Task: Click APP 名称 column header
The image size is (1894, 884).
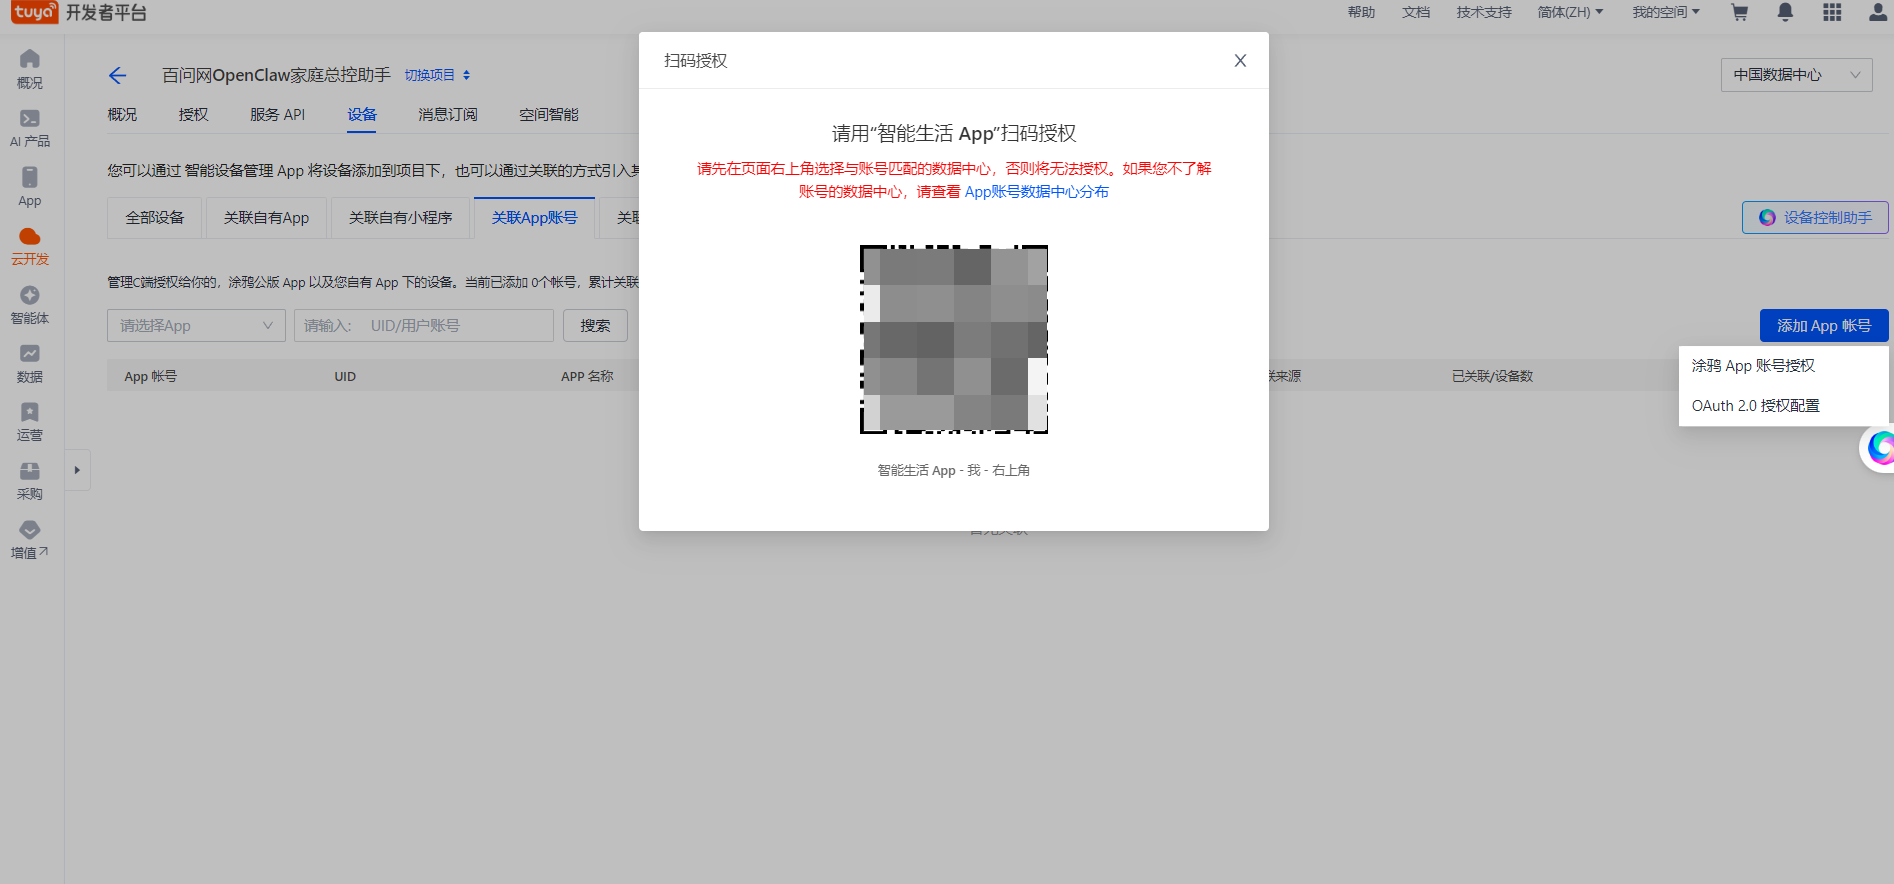Action: [587, 376]
